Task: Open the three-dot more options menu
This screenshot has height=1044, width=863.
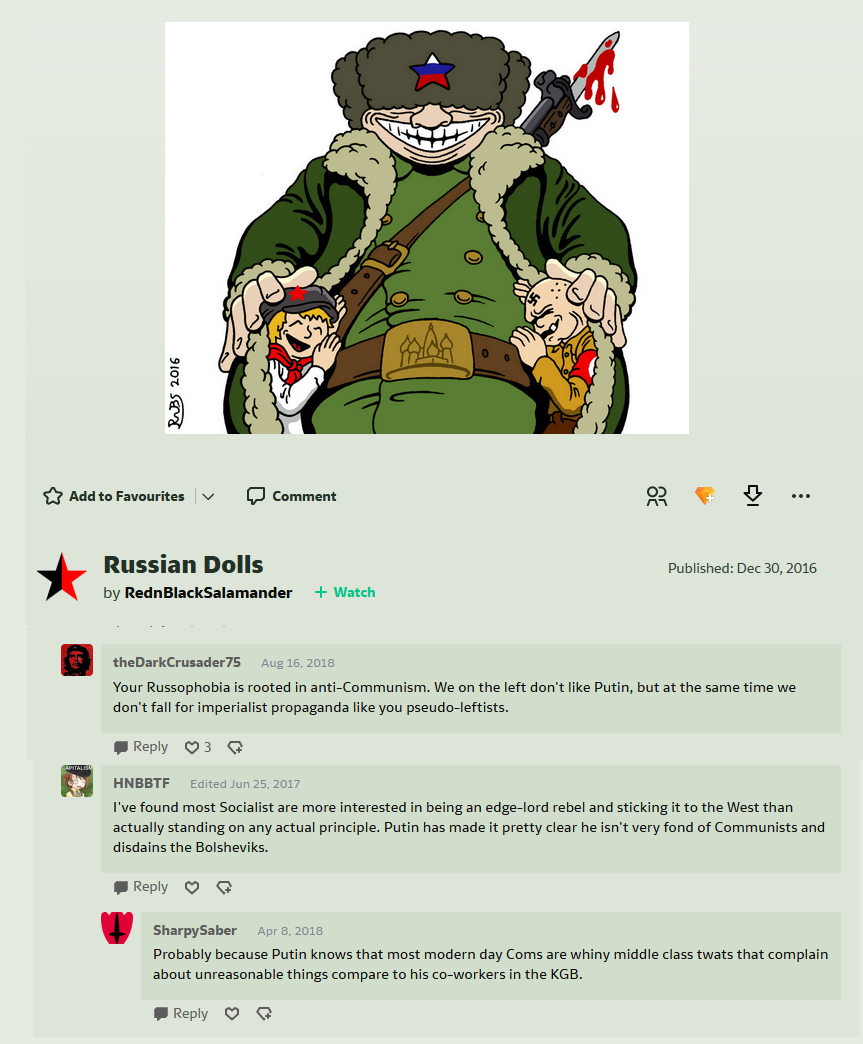Action: coord(800,496)
